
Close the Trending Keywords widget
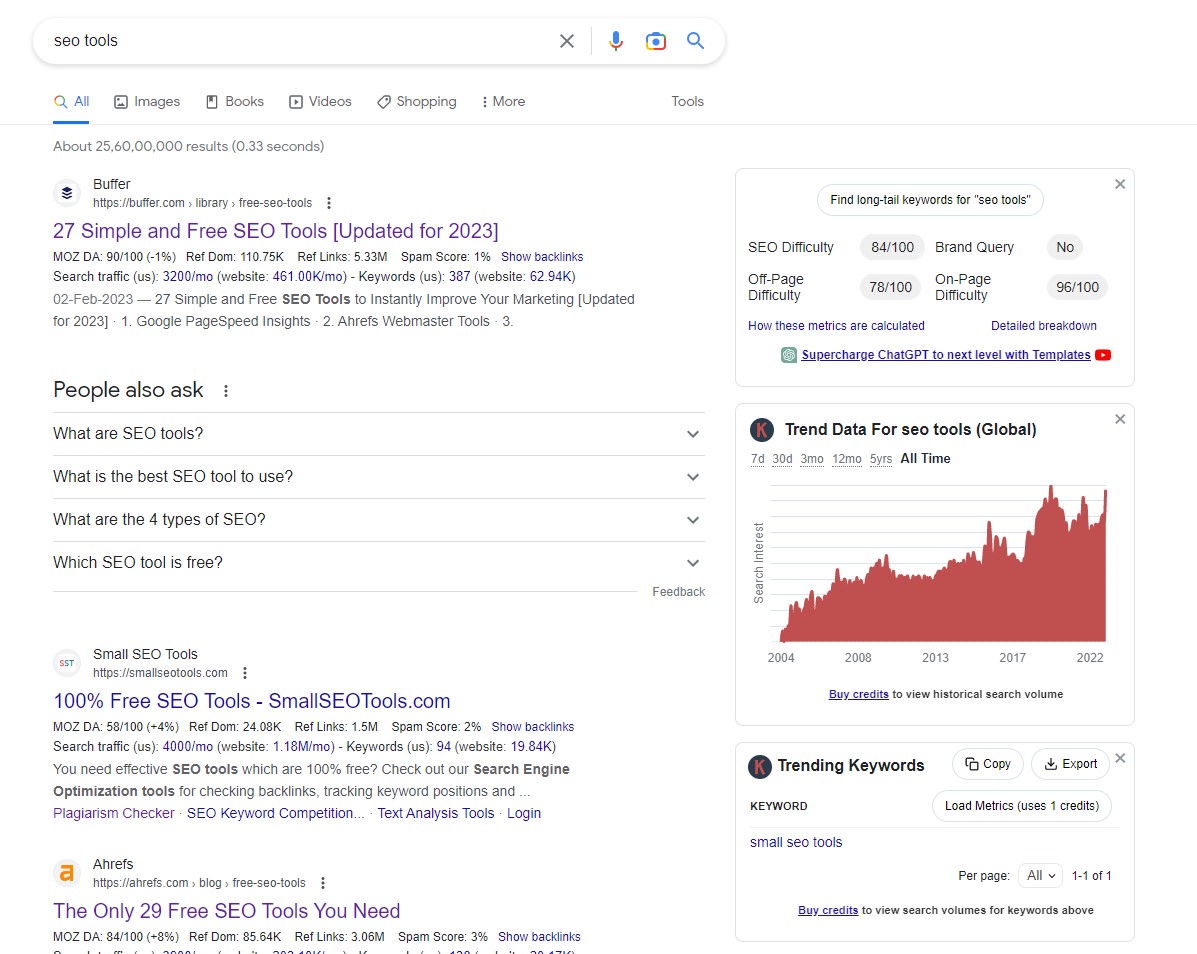click(1120, 758)
